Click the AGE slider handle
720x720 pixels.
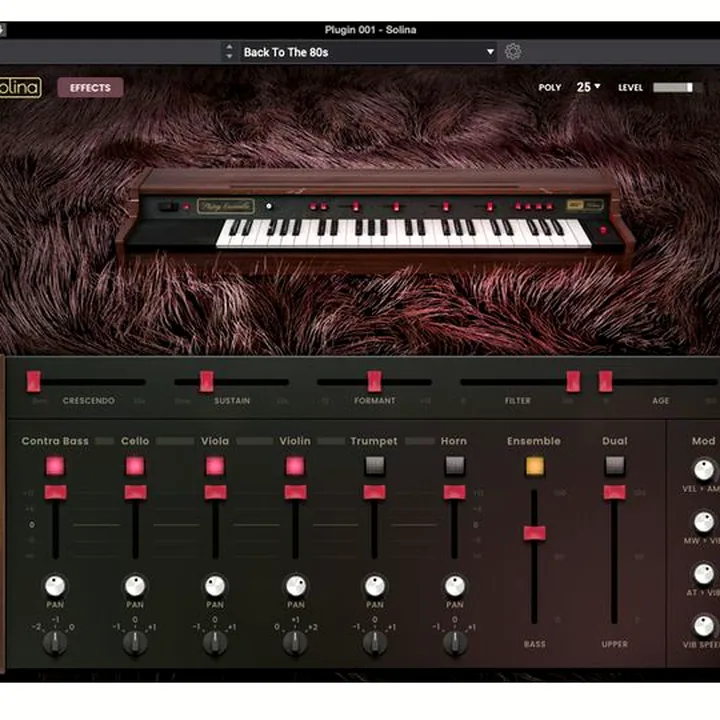coord(605,382)
